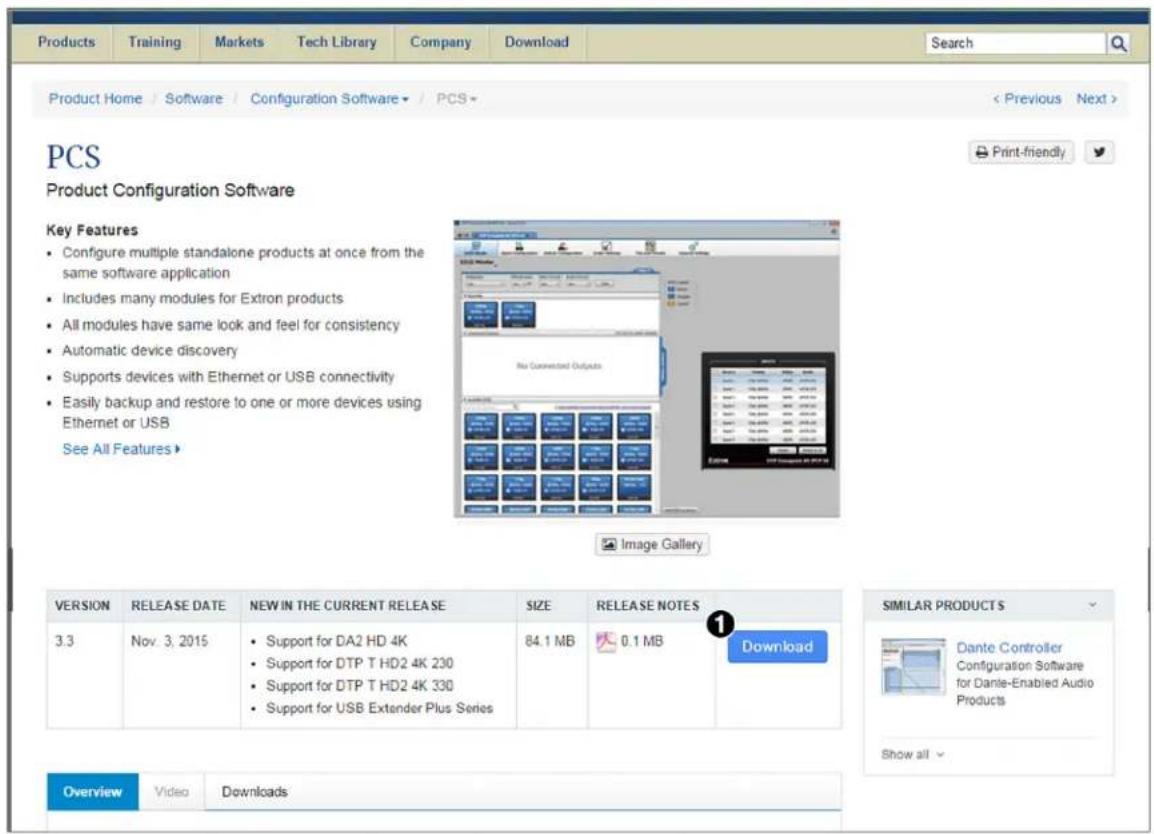Collapse the Similar Products panel chevron

1093,605
